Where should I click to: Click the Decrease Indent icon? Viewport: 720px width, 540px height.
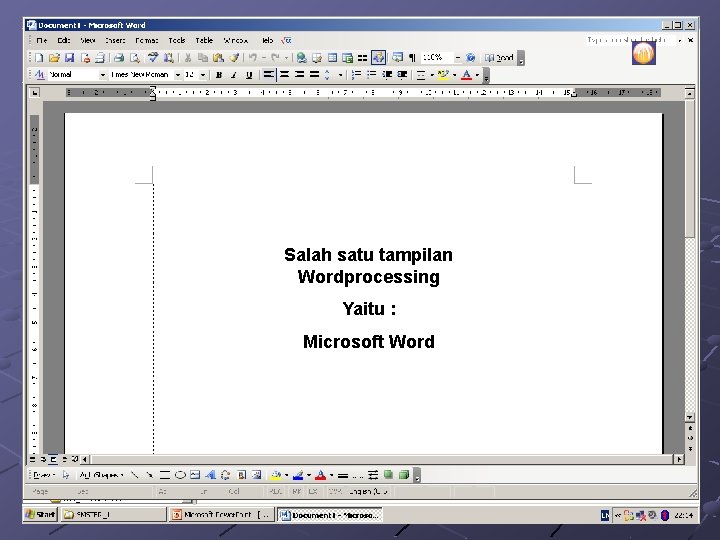coord(387,74)
